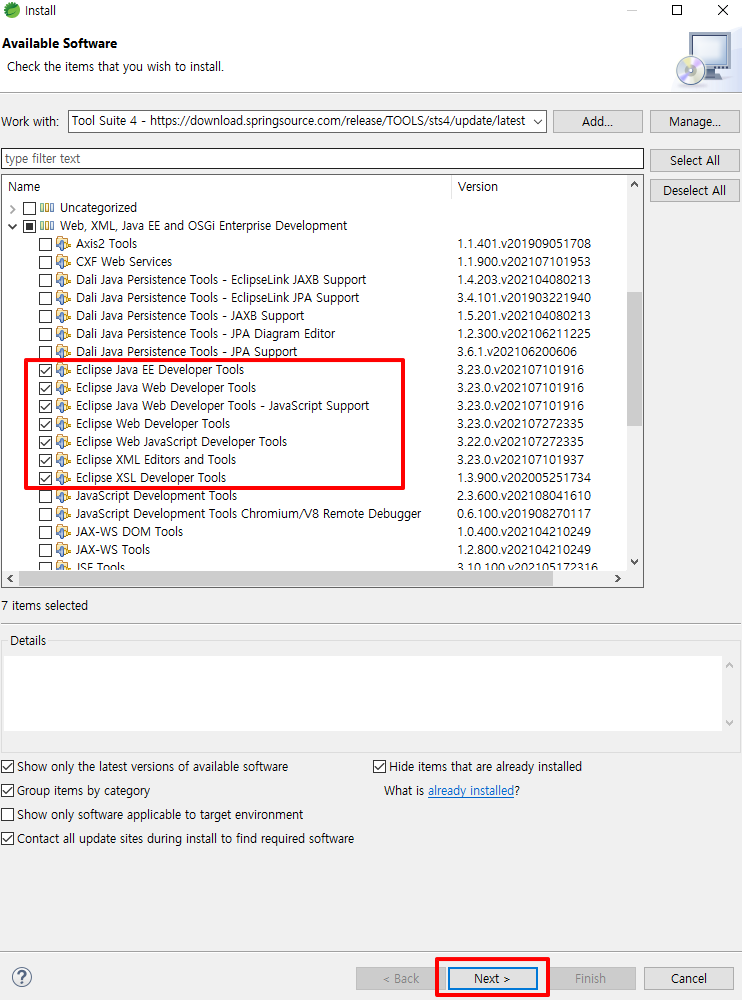Viewport: 742px width, 1000px height.
Task: Click the Cancel button
Action: pos(688,978)
